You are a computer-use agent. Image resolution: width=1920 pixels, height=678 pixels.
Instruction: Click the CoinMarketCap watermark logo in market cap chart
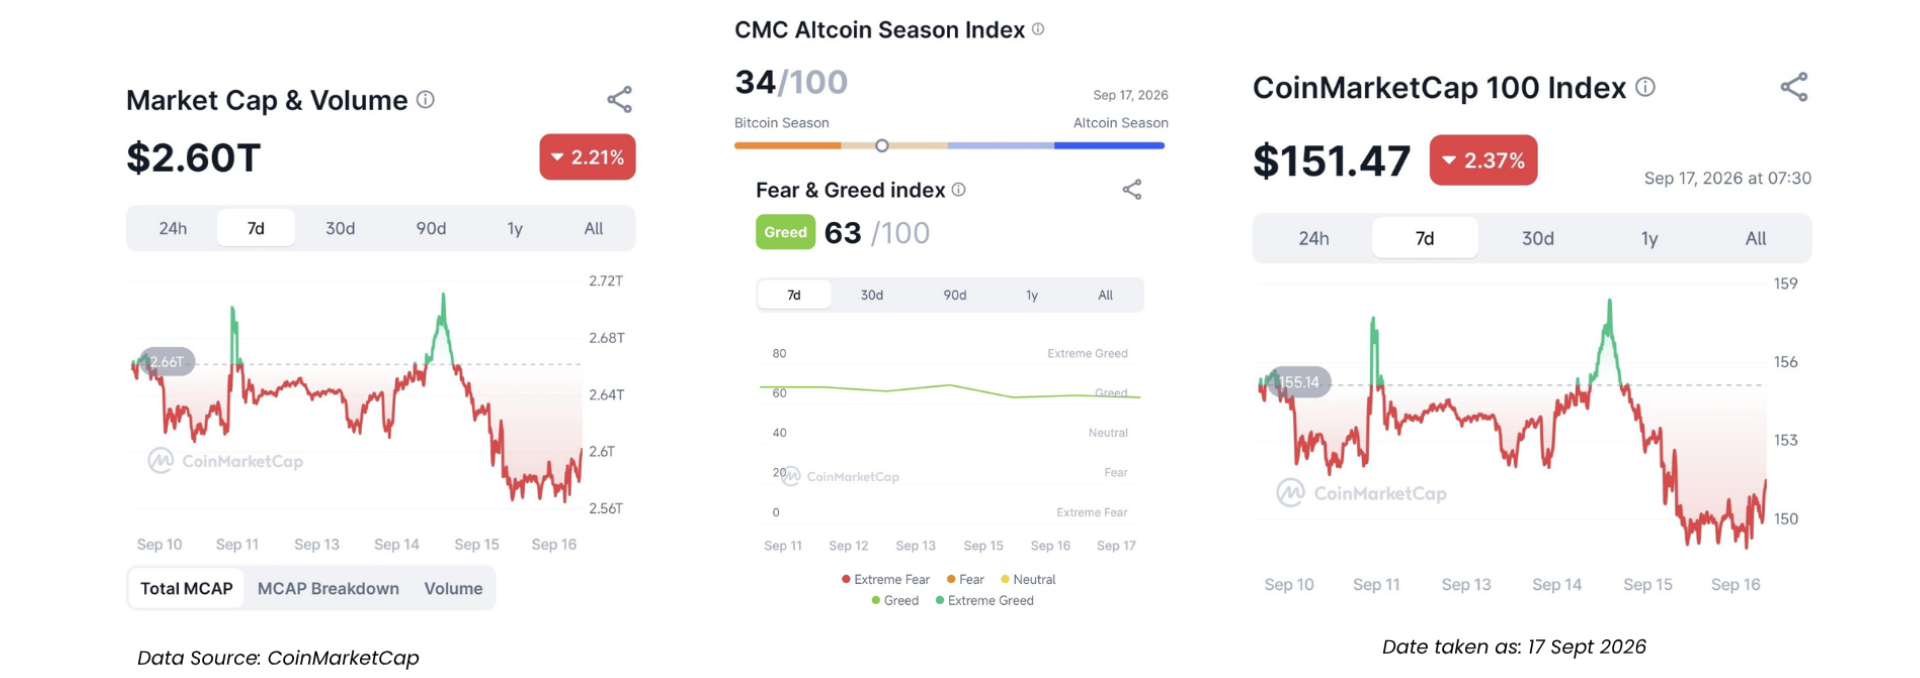226,461
